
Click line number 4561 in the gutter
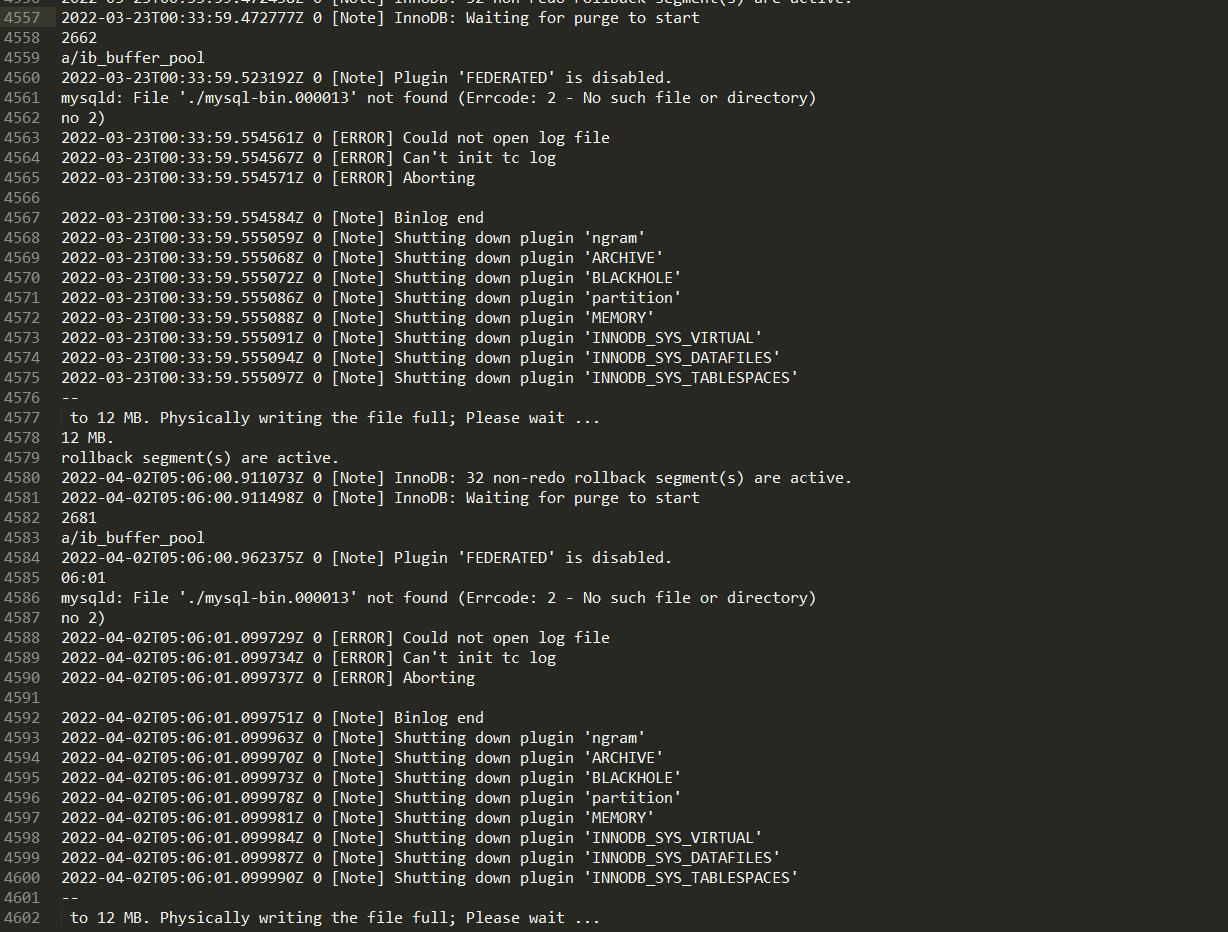(21, 98)
